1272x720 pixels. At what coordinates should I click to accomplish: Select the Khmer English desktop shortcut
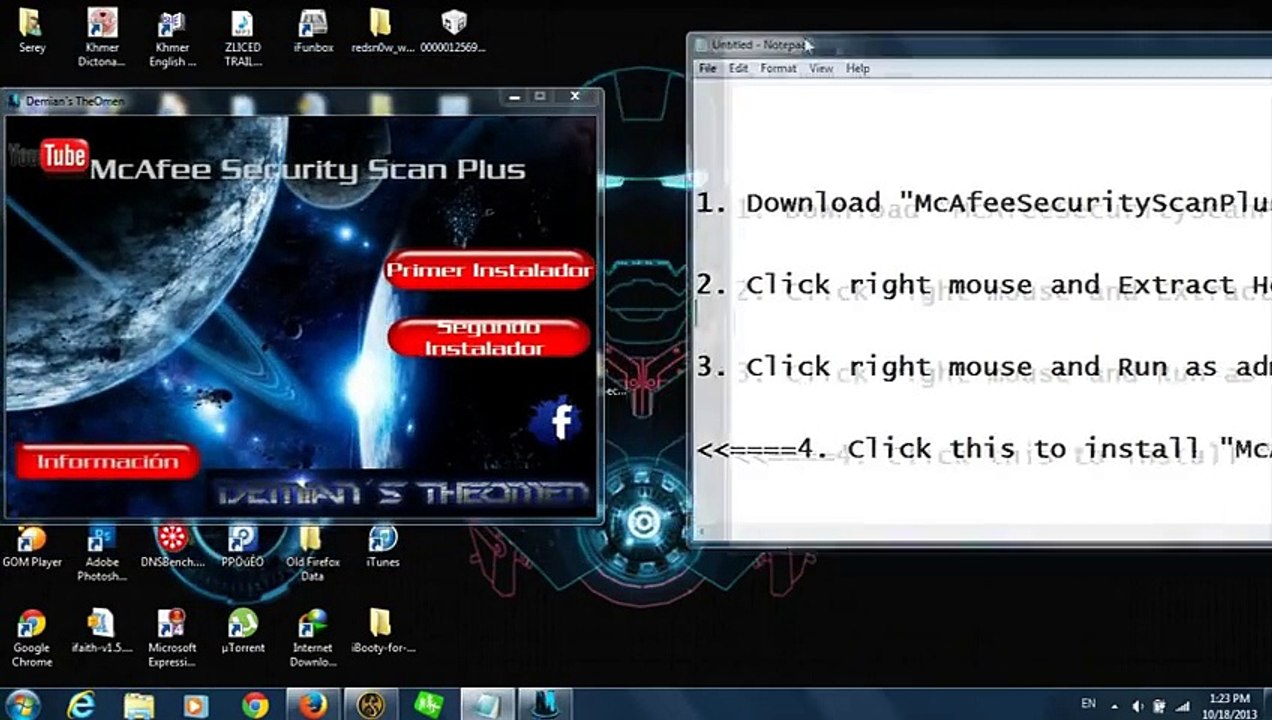coord(173,38)
